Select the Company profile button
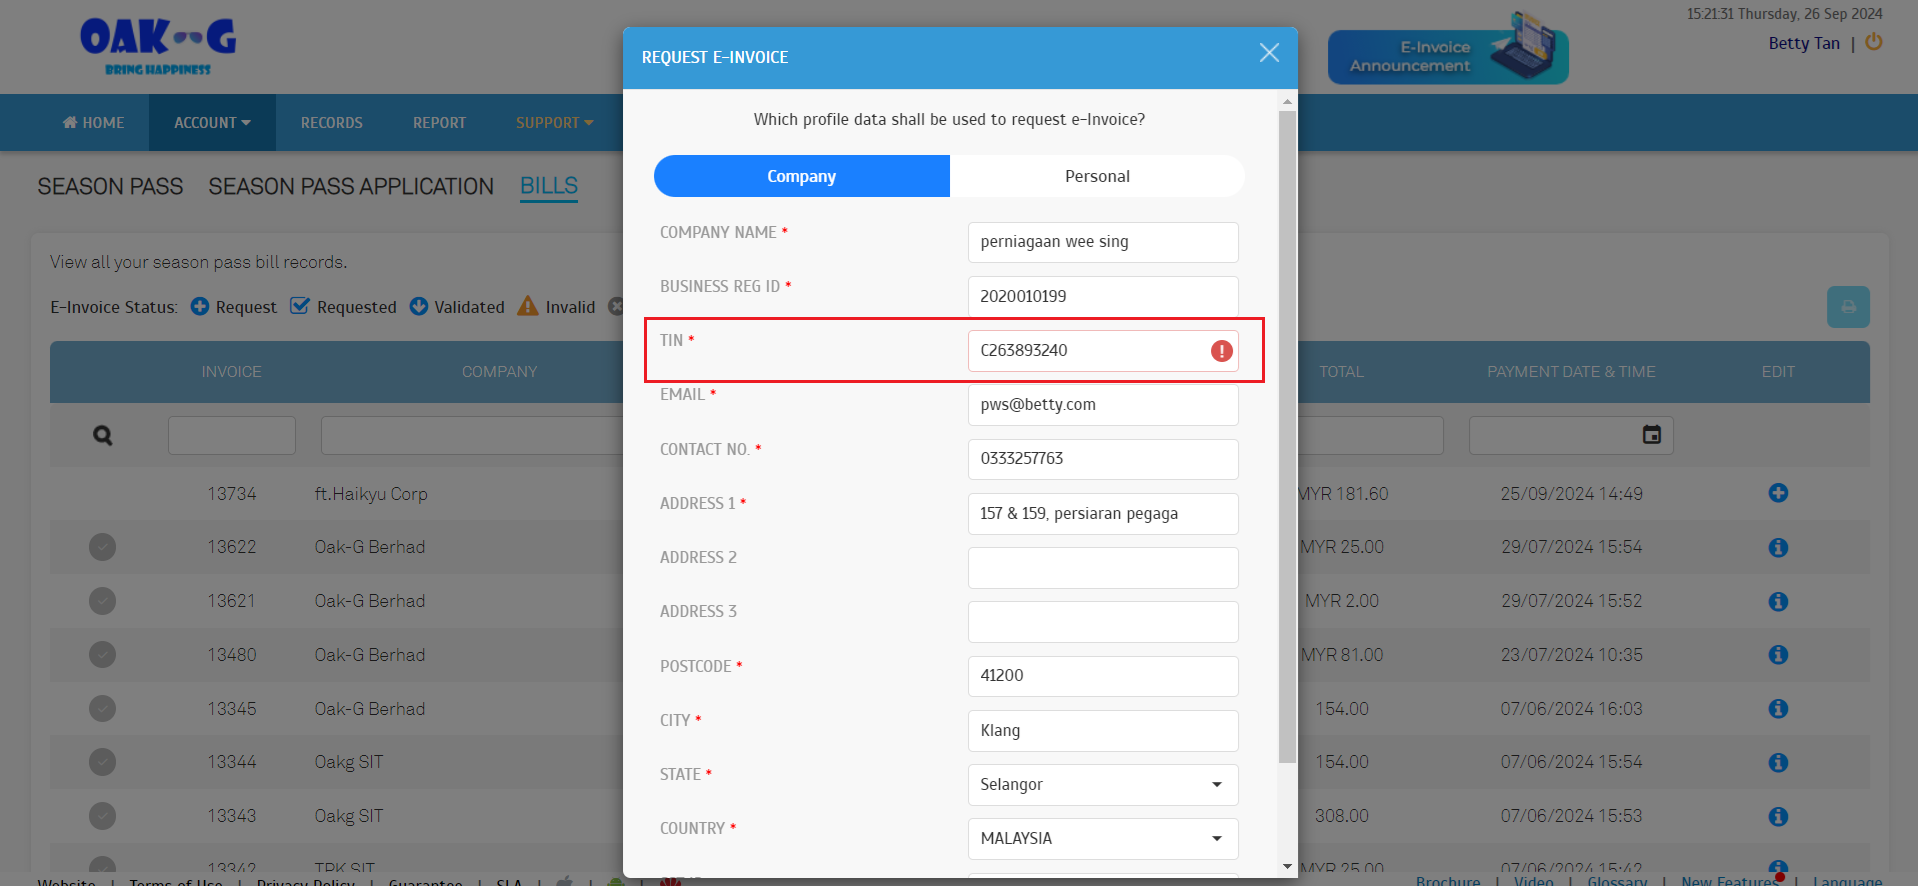 (x=801, y=176)
